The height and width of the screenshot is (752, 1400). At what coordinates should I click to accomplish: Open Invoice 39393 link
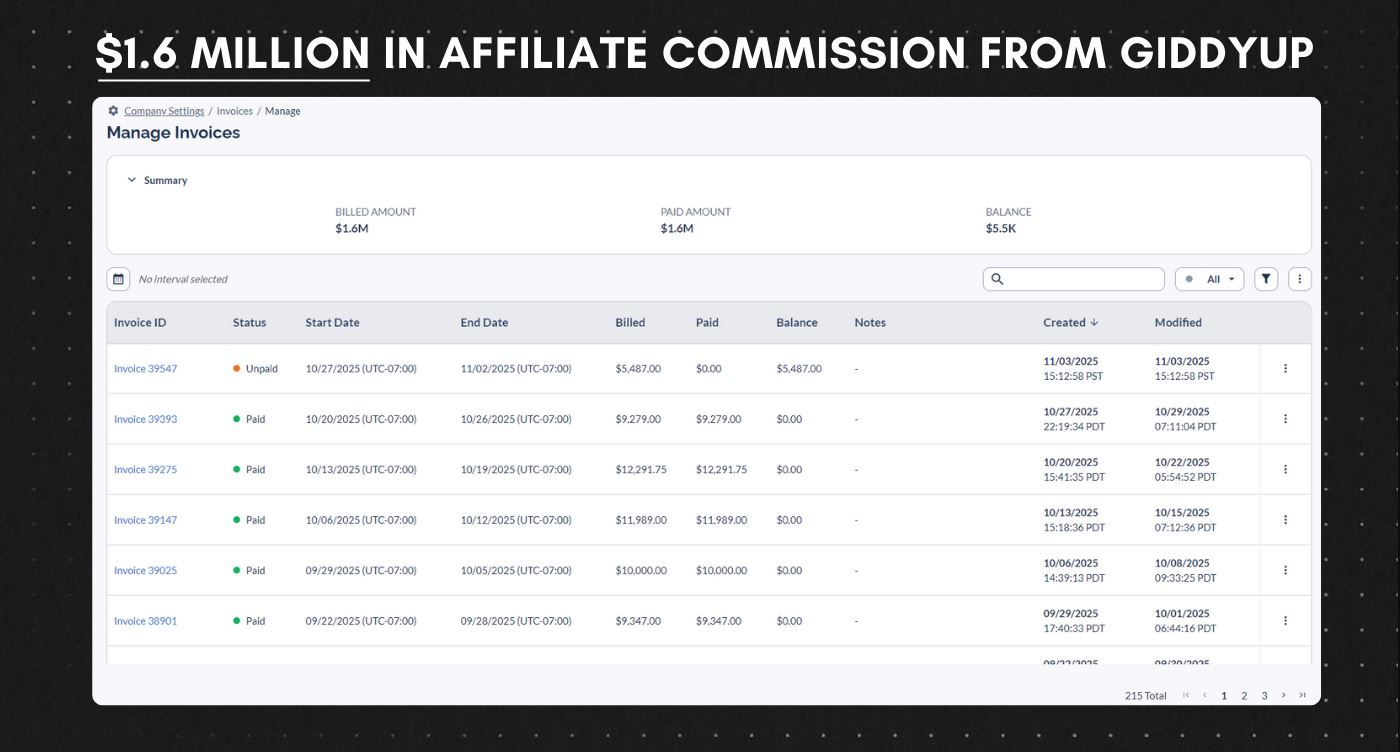tap(145, 419)
